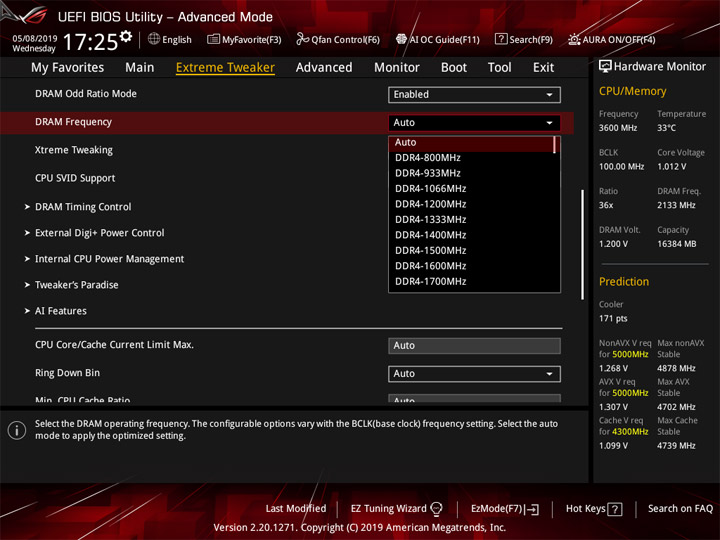Click the info icon beside help text
Image resolution: width=720 pixels, height=540 pixels.
tap(17, 430)
